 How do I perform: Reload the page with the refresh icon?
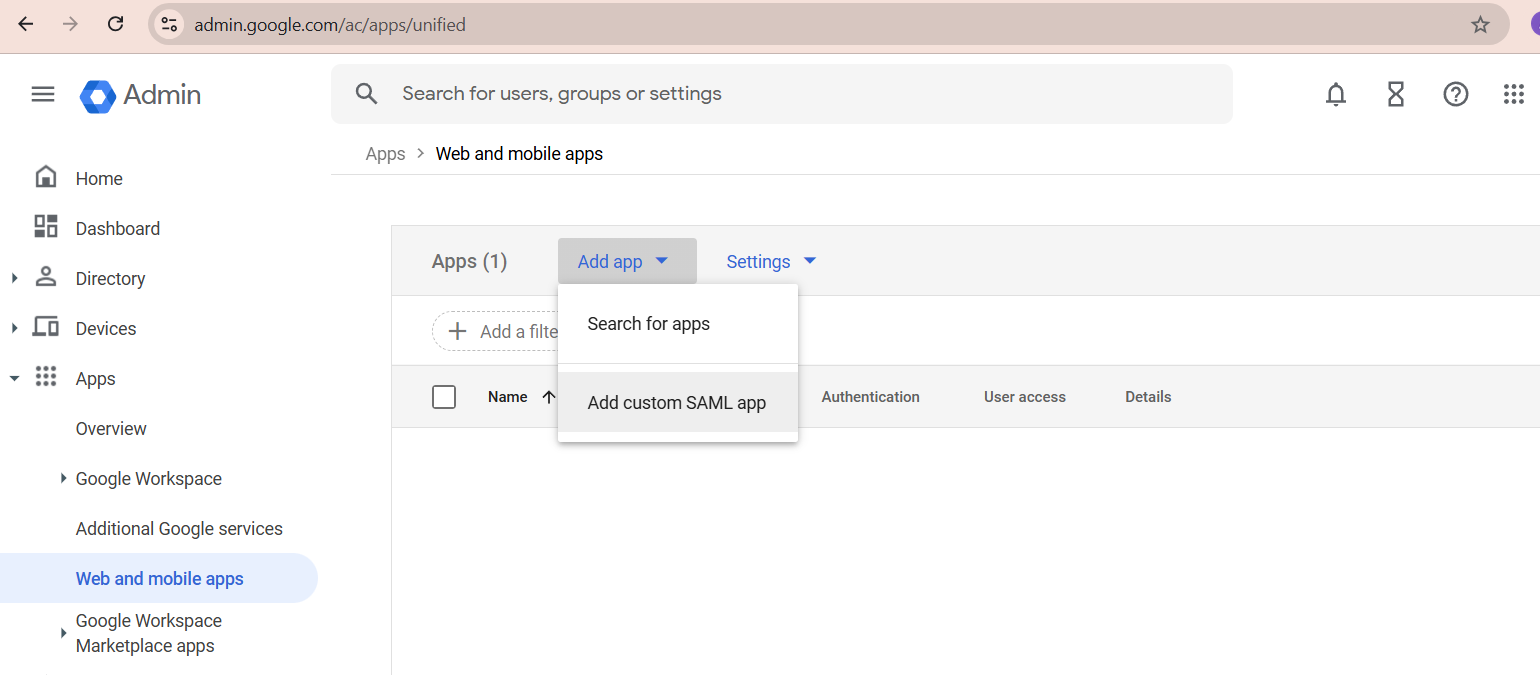pyautogui.click(x=115, y=24)
